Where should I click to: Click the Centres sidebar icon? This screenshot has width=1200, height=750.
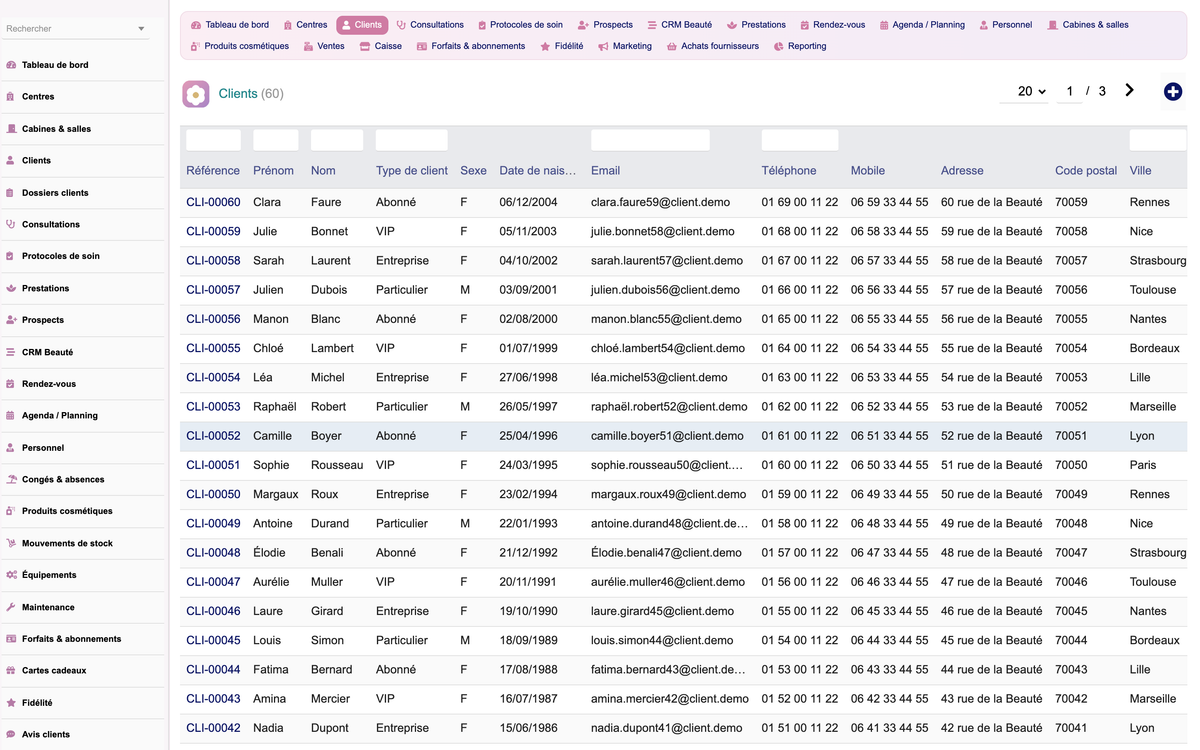[11, 97]
